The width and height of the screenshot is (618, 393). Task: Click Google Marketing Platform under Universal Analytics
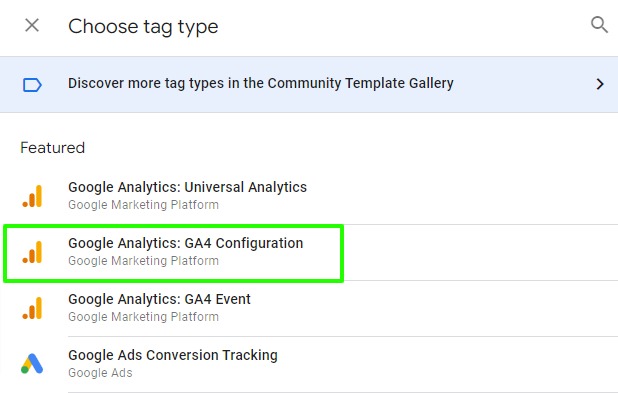click(x=143, y=205)
